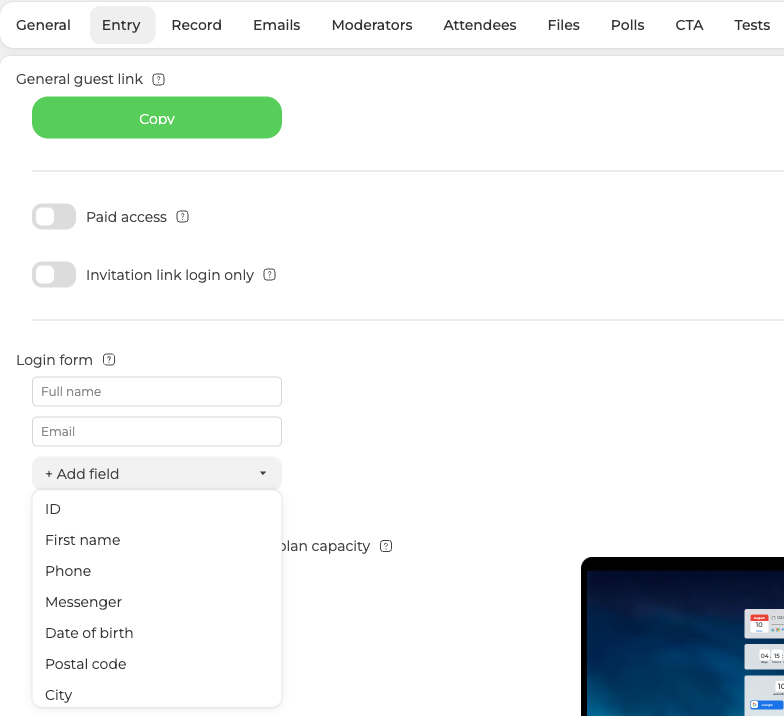Select Phone in the field list
784x716 pixels.
click(x=157, y=571)
